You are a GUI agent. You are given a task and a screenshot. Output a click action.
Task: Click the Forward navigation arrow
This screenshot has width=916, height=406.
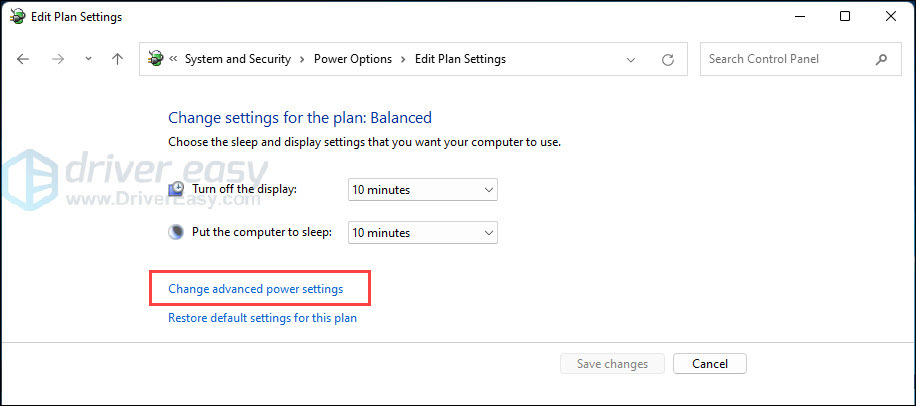pyautogui.click(x=58, y=59)
